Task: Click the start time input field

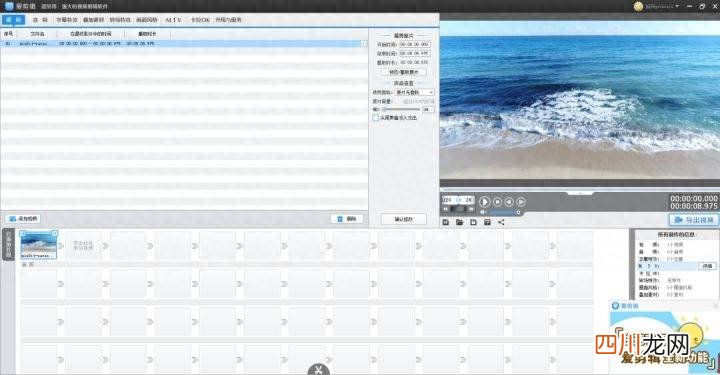Action: tap(414, 44)
